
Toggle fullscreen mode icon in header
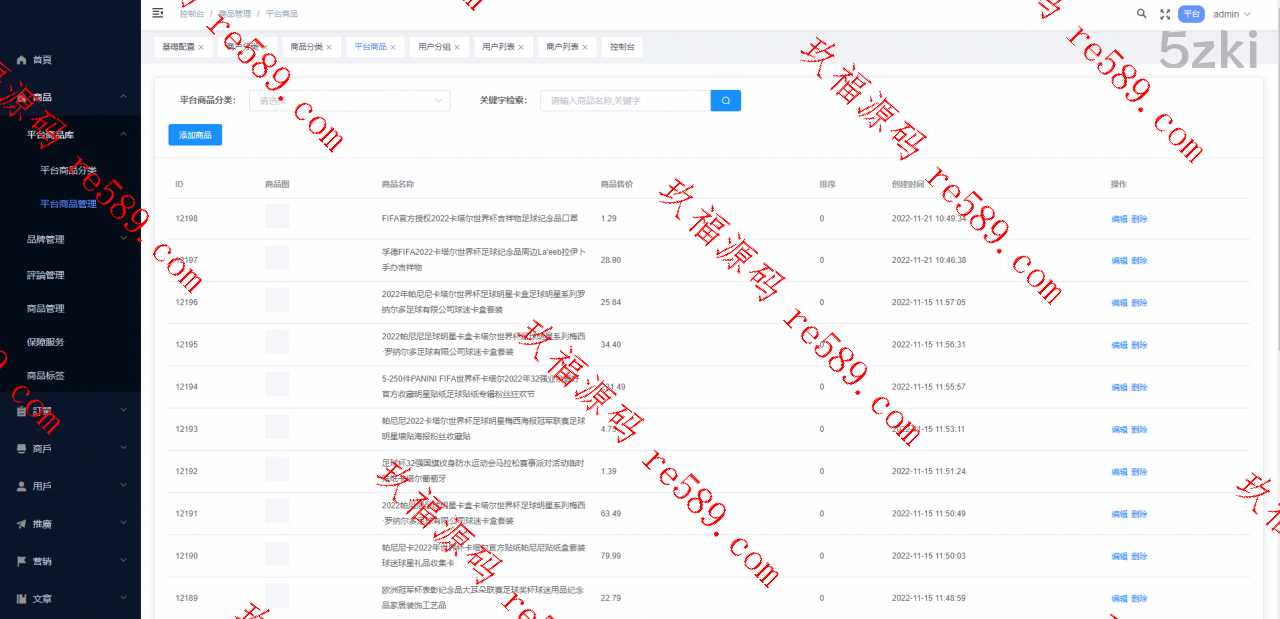pyautogui.click(x=1165, y=14)
